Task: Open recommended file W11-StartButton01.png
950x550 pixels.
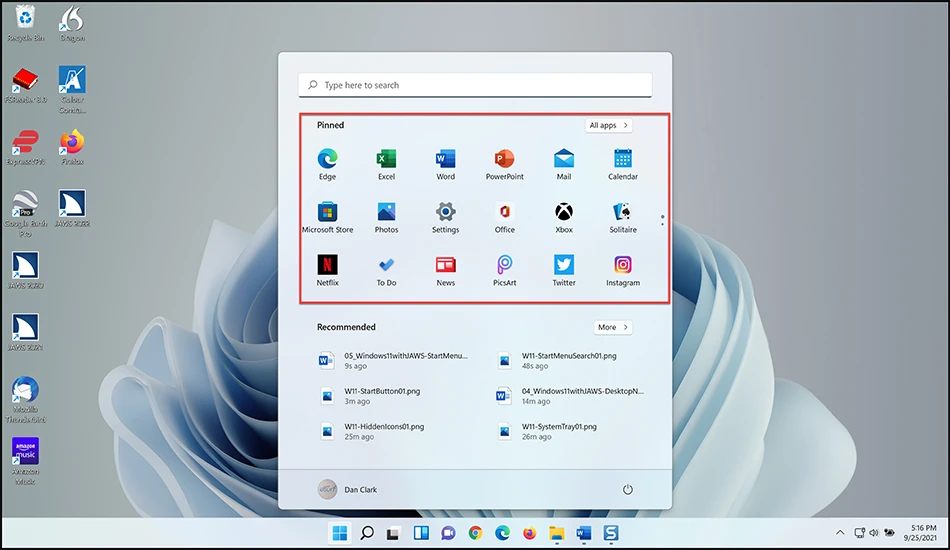Action: [370, 396]
